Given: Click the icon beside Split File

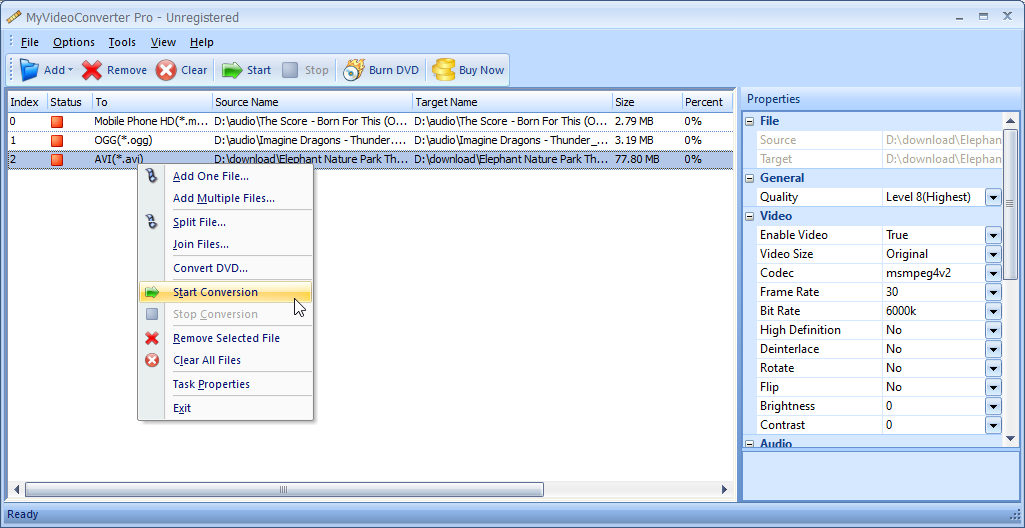Looking at the screenshot, I should [x=152, y=222].
